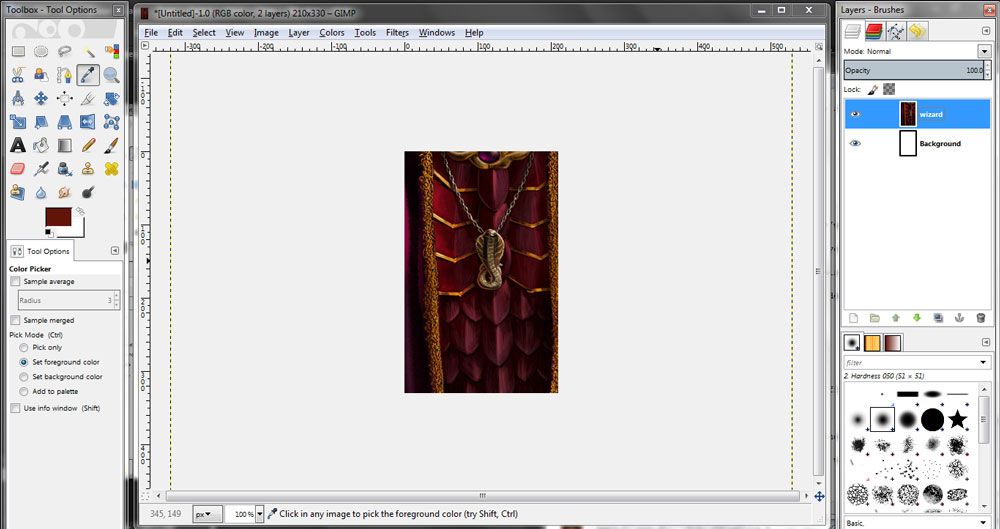
Task: Choose Add to palette radio option
Action: (x=24, y=392)
